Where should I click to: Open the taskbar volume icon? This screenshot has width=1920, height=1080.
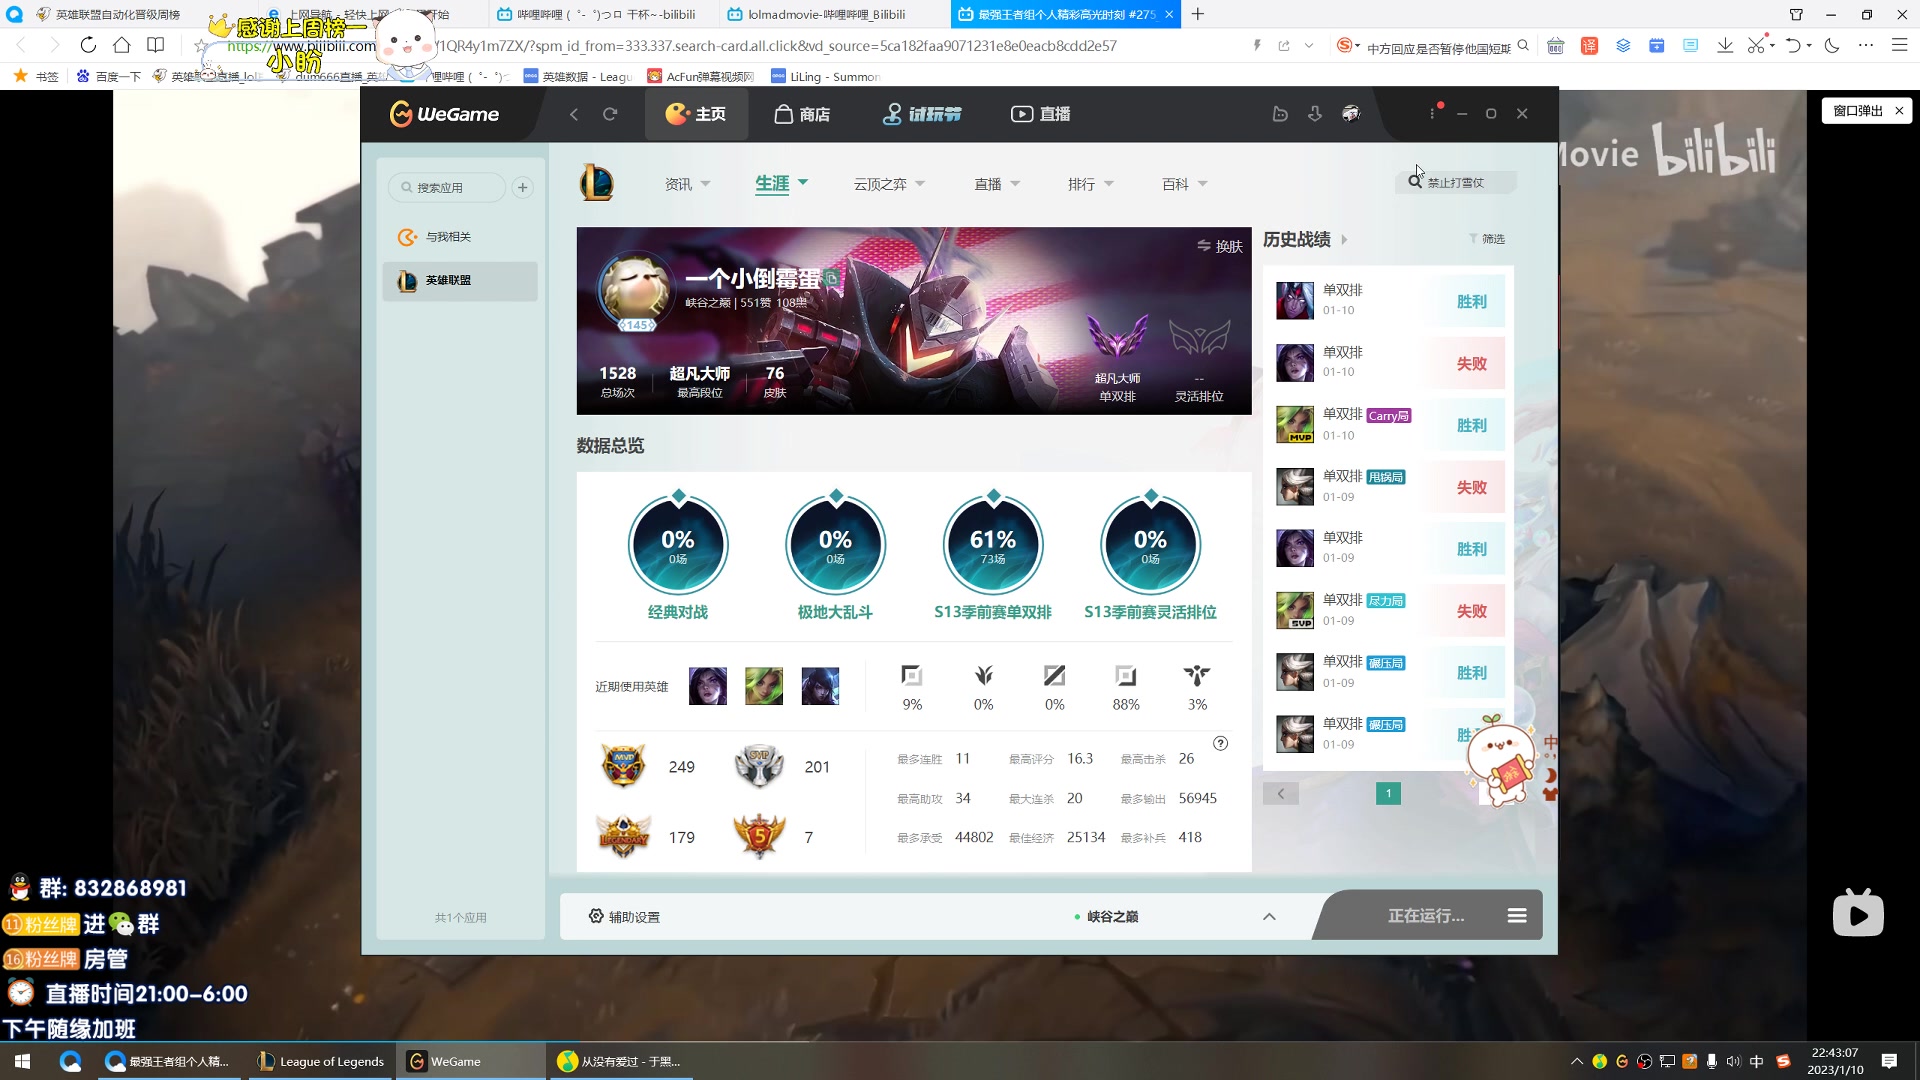point(1733,1061)
